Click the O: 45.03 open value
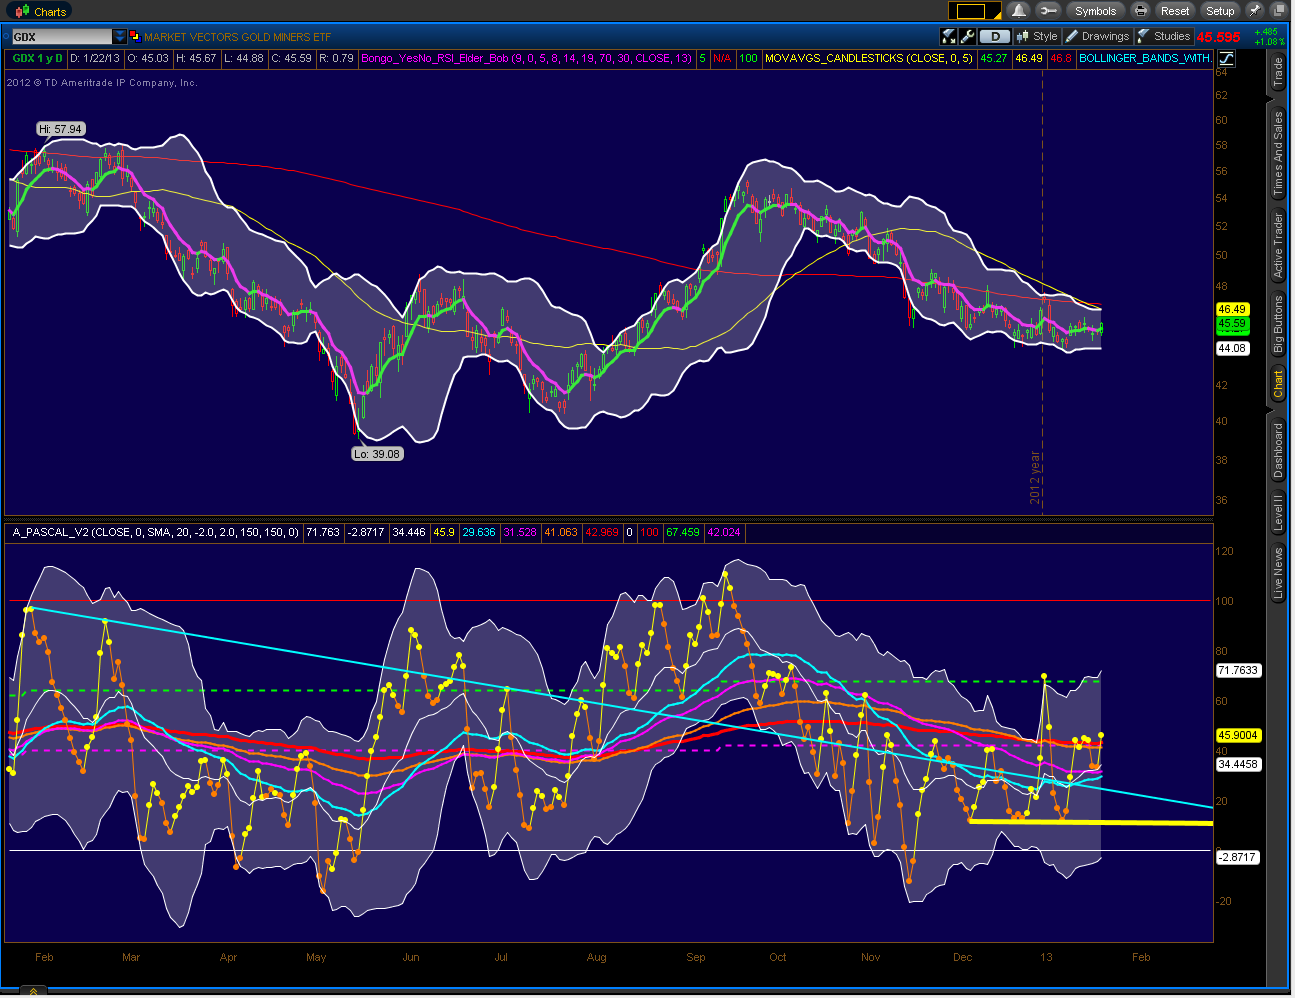The height and width of the screenshot is (998, 1295). (148, 58)
